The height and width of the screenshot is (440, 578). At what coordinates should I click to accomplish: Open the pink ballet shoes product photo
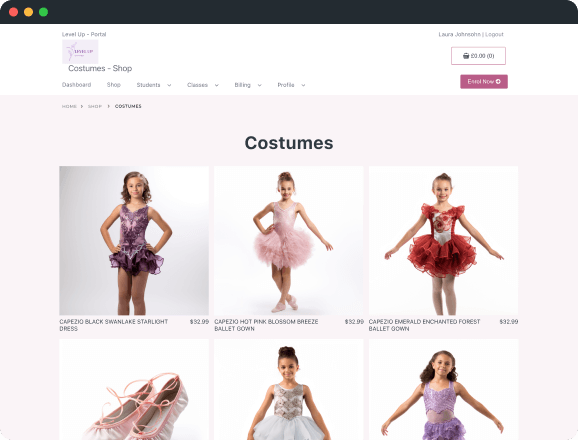(134, 389)
